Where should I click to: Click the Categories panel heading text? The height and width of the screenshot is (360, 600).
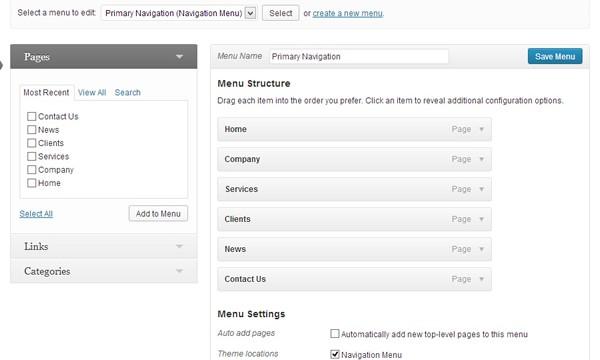[x=47, y=271]
